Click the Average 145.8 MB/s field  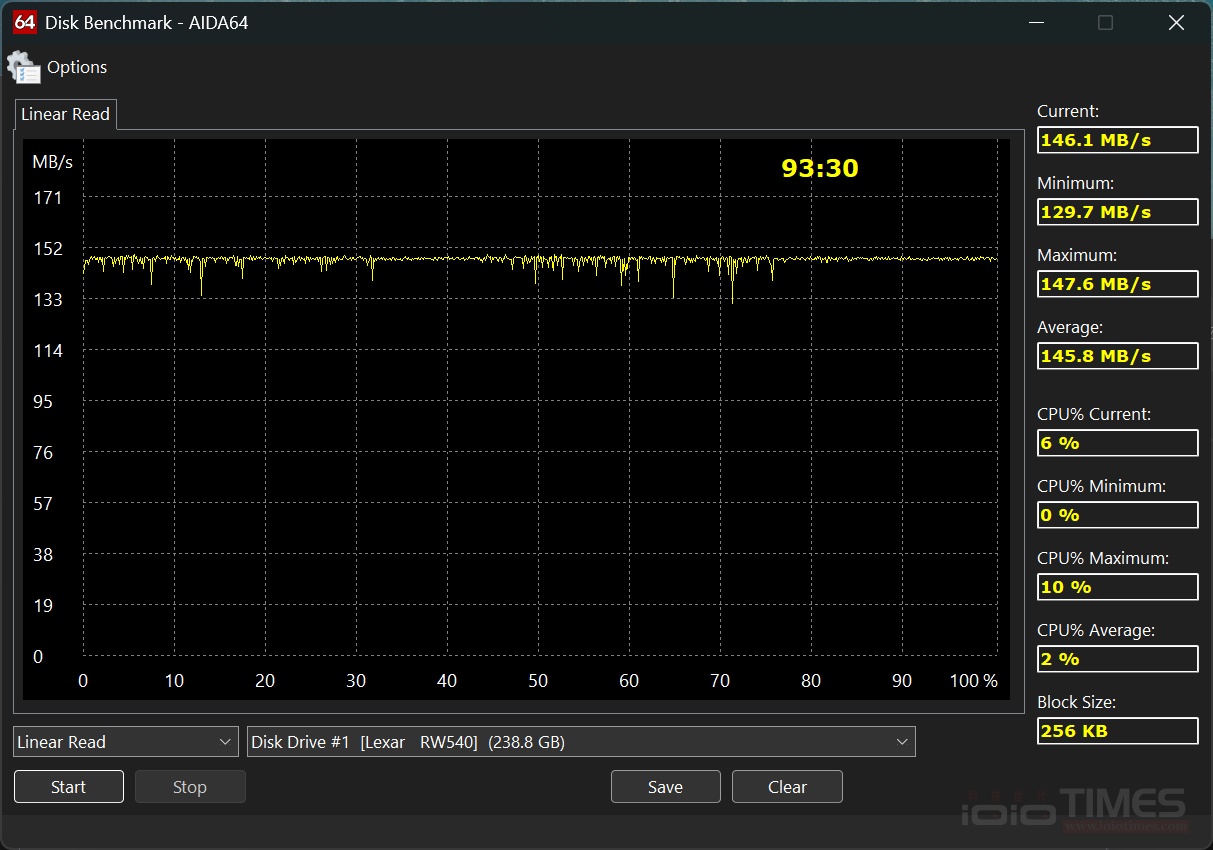pyautogui.click(x=1117, y=356)
